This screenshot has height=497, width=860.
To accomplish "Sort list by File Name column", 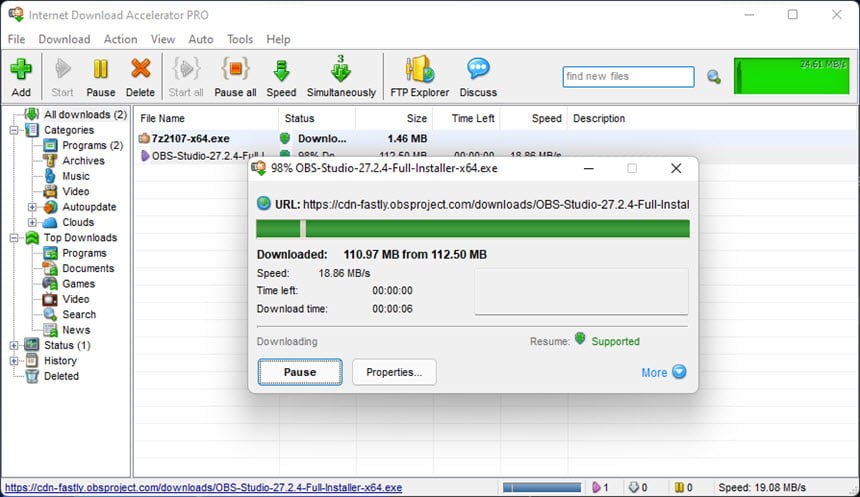I will pos(207,118).
